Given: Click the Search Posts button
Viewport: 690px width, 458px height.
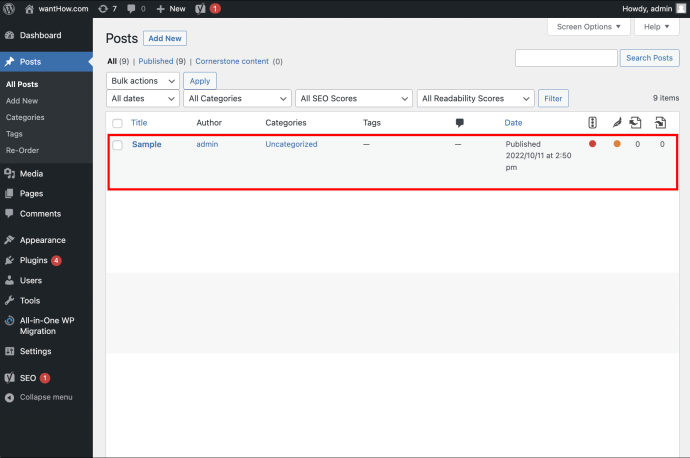Looking at the screenshot, I should click(x=650, y=58).
